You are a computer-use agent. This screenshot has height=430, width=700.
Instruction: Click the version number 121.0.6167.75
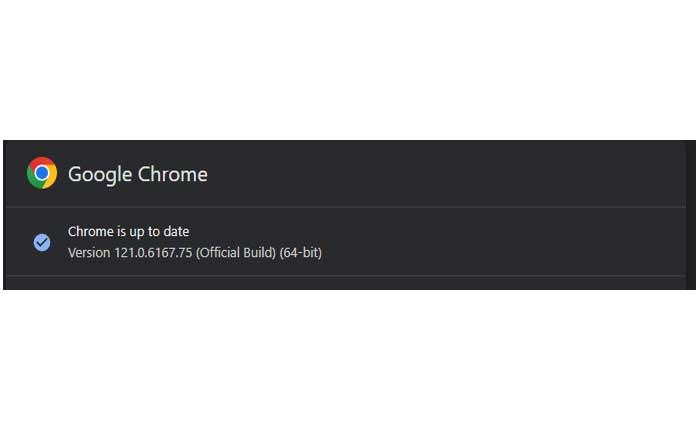click(x=155, y=252)
